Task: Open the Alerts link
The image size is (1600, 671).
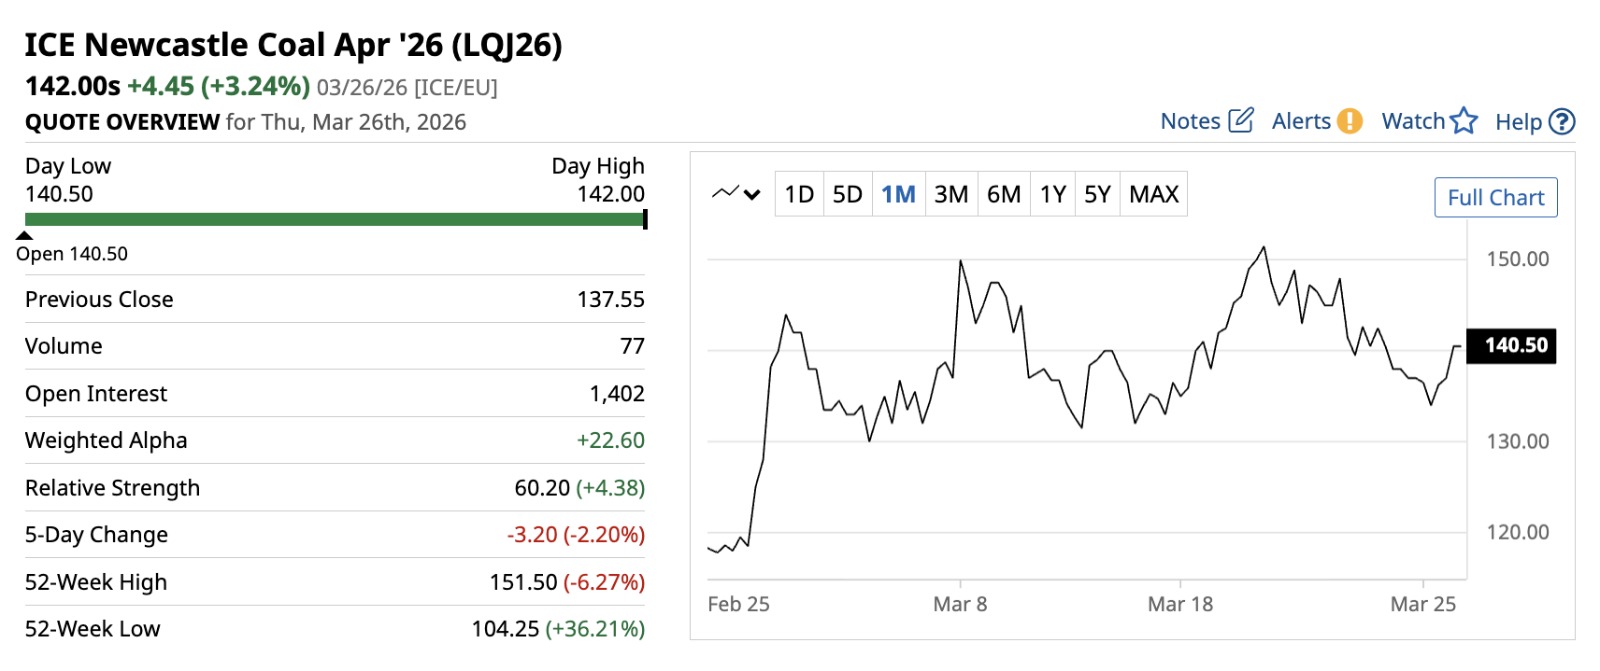Action: (1301, 122)
